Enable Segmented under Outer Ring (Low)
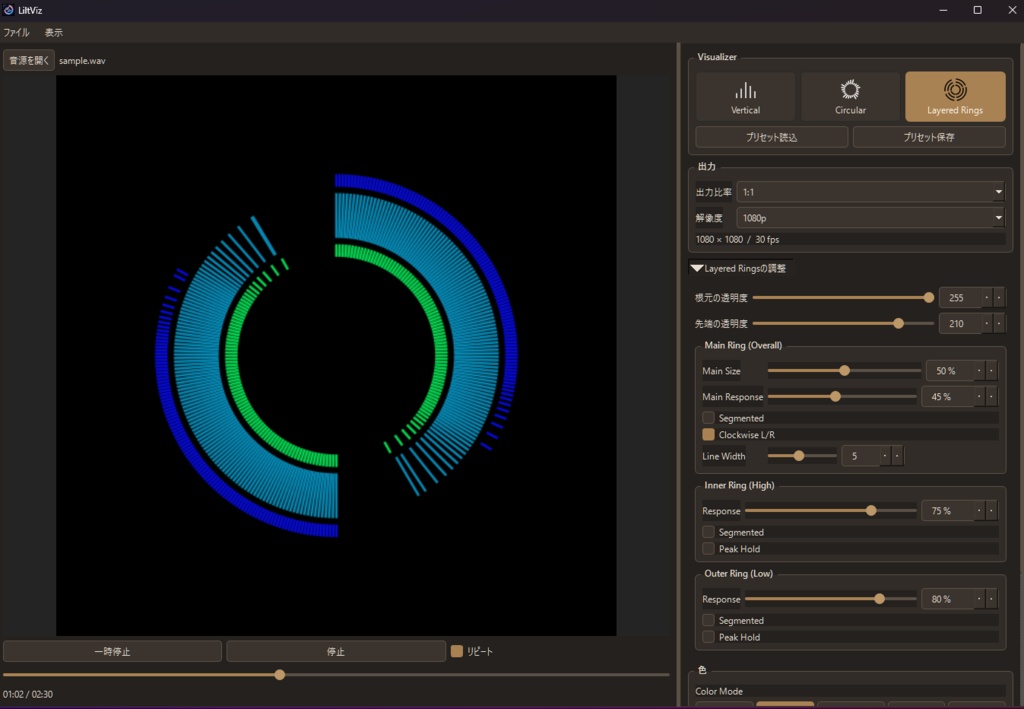The height and width of the screenshot is (709, 1024). click(x=709, y=620)
